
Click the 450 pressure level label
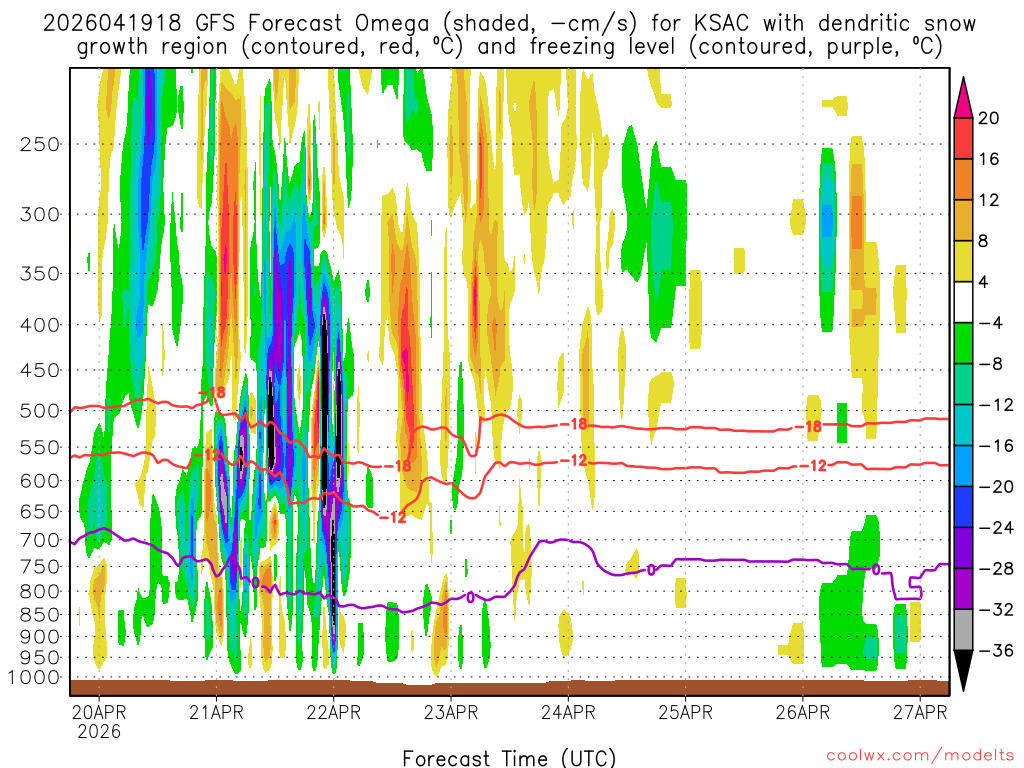[40, 370]
